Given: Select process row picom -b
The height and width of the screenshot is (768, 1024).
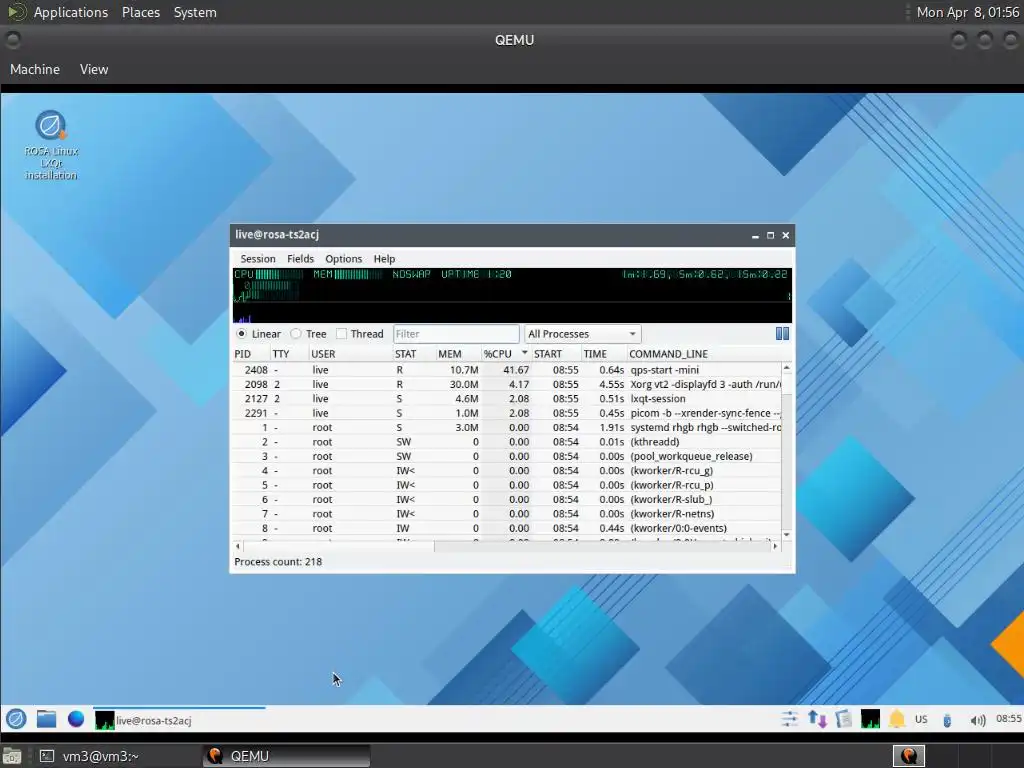Looking at the screenshot, I should 507,413.
